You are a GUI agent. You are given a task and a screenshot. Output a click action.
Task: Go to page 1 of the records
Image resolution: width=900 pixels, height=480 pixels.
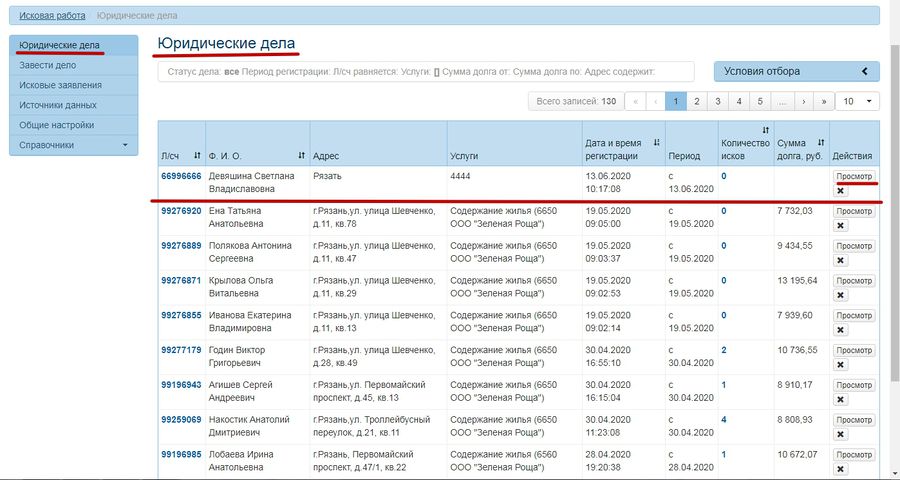coord(676,101)
